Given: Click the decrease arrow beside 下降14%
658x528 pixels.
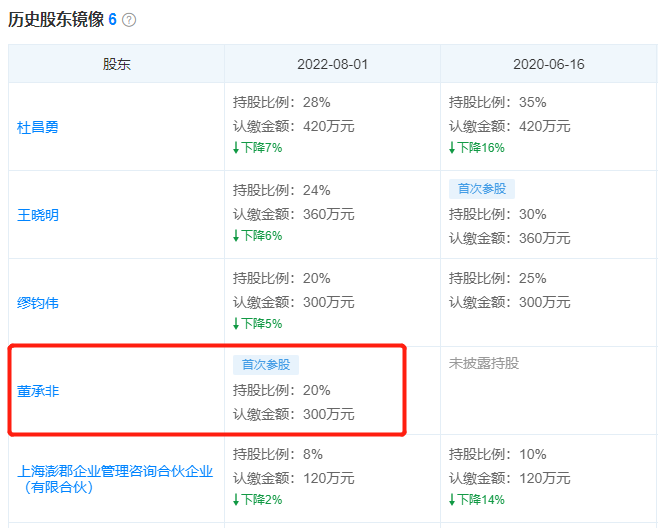Looking at the screenshot, I should tap(452, 499).
